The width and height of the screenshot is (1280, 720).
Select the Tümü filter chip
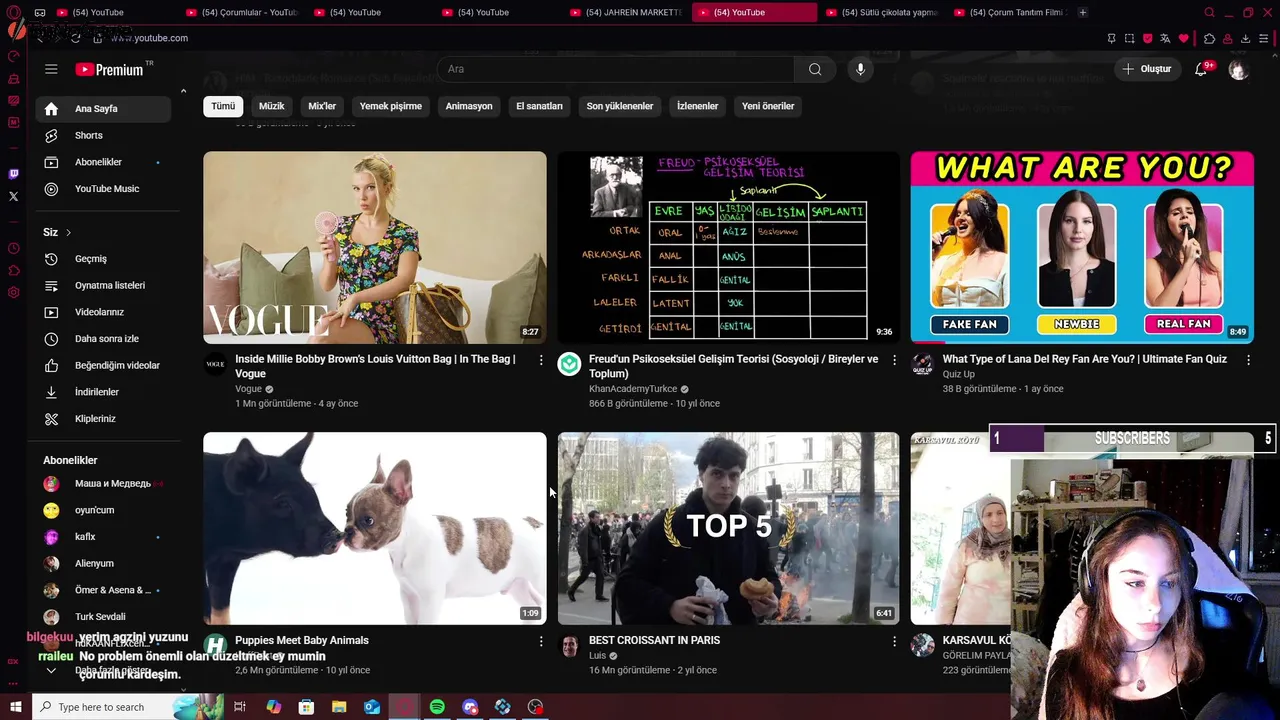coord(223,106)
